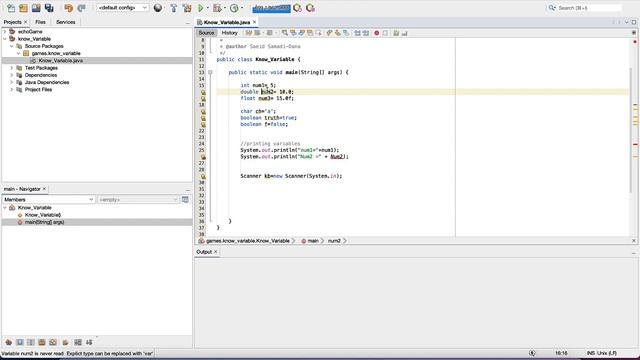Click the Save All toolbar icon
Screen dimensions: 640x360
point(49,8)
